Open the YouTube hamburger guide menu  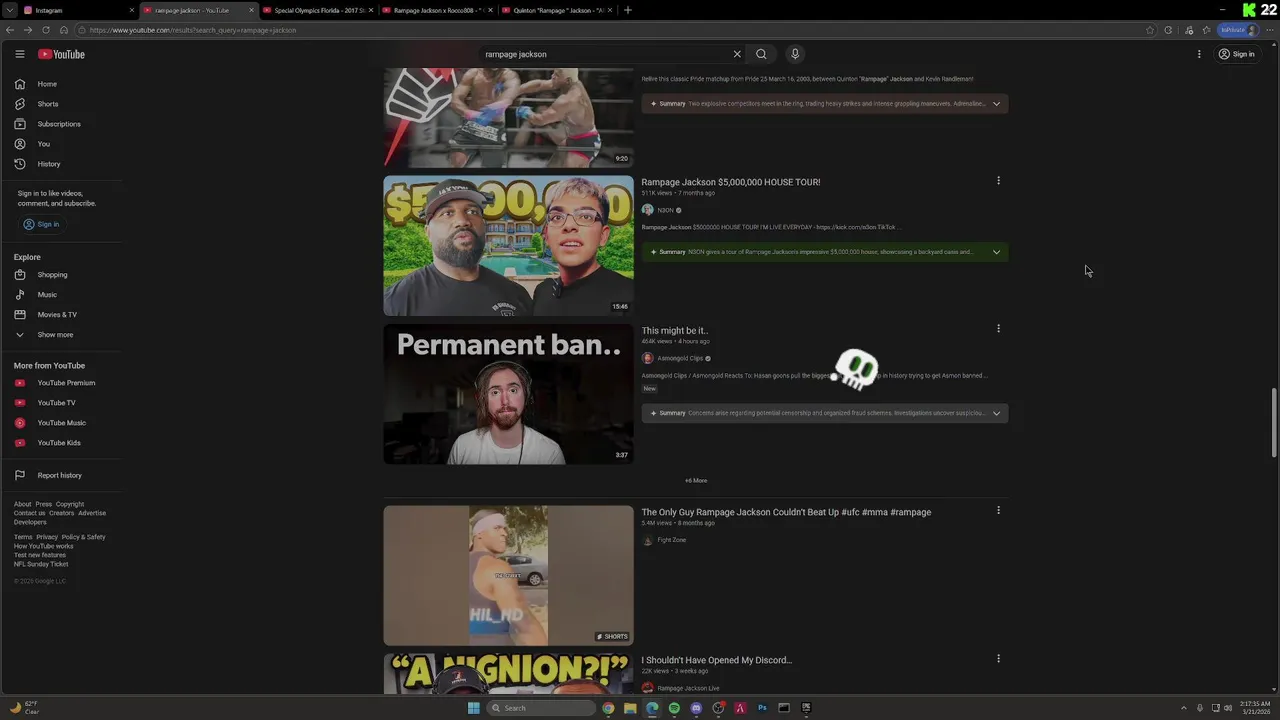coord(19,54)
